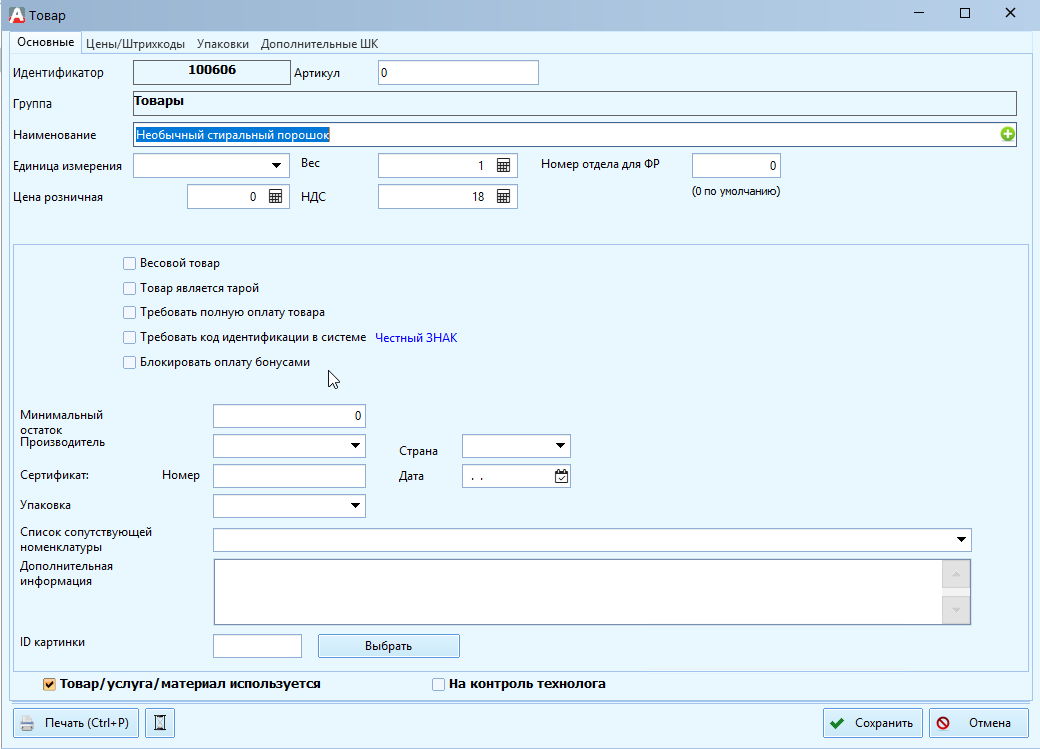Screen dimensions: 1040x749
Task: Switch to Основные tab
Action: (x=46, y=42)
